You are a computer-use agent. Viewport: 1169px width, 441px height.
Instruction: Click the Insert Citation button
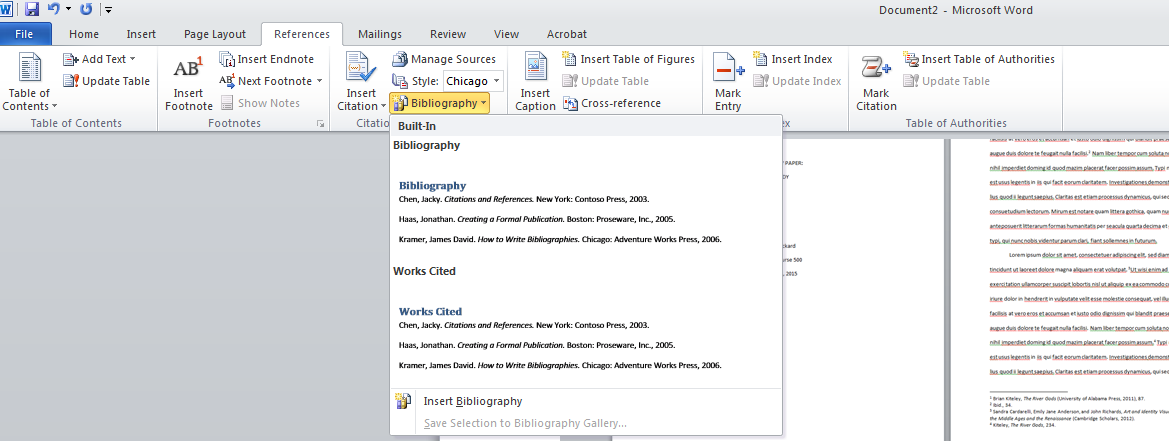362,82
